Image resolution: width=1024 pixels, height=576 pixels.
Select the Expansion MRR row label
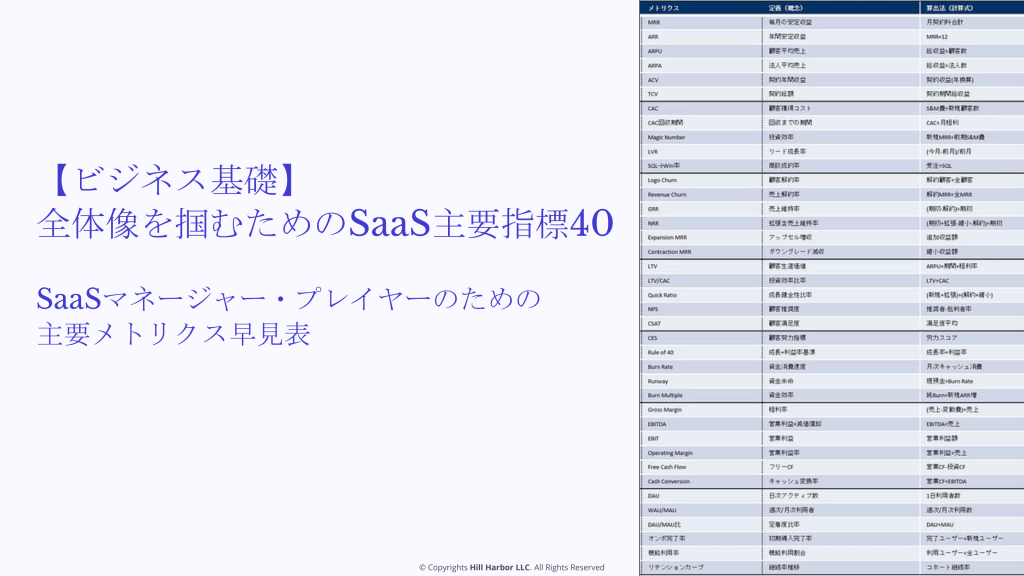pos(668,238)
